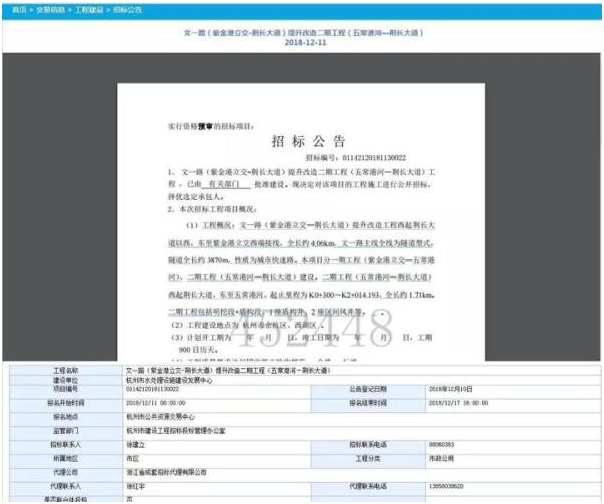604x504 pixels.
Task: Open the 工程建设 breadcrumb link
Action: point(89,10)
